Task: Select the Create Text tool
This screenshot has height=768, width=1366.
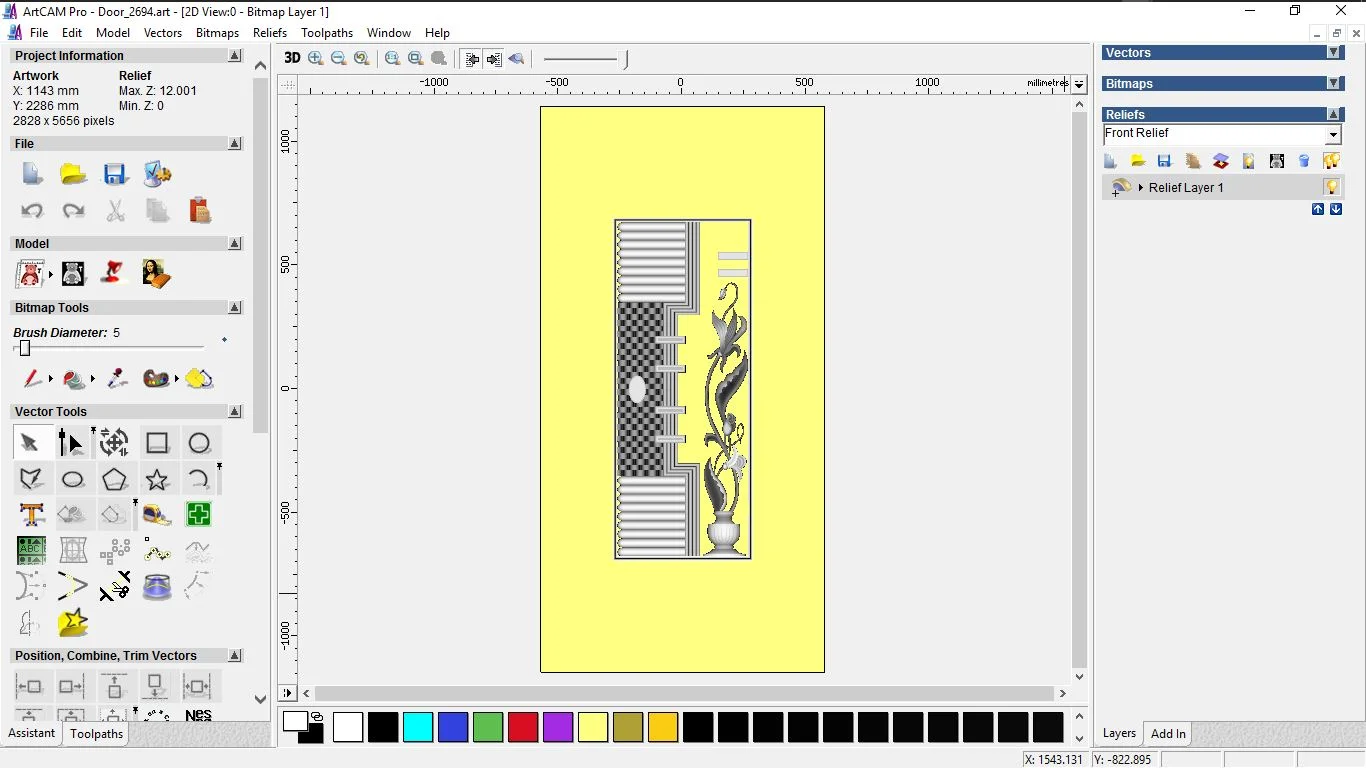Action: coord(31,514)
